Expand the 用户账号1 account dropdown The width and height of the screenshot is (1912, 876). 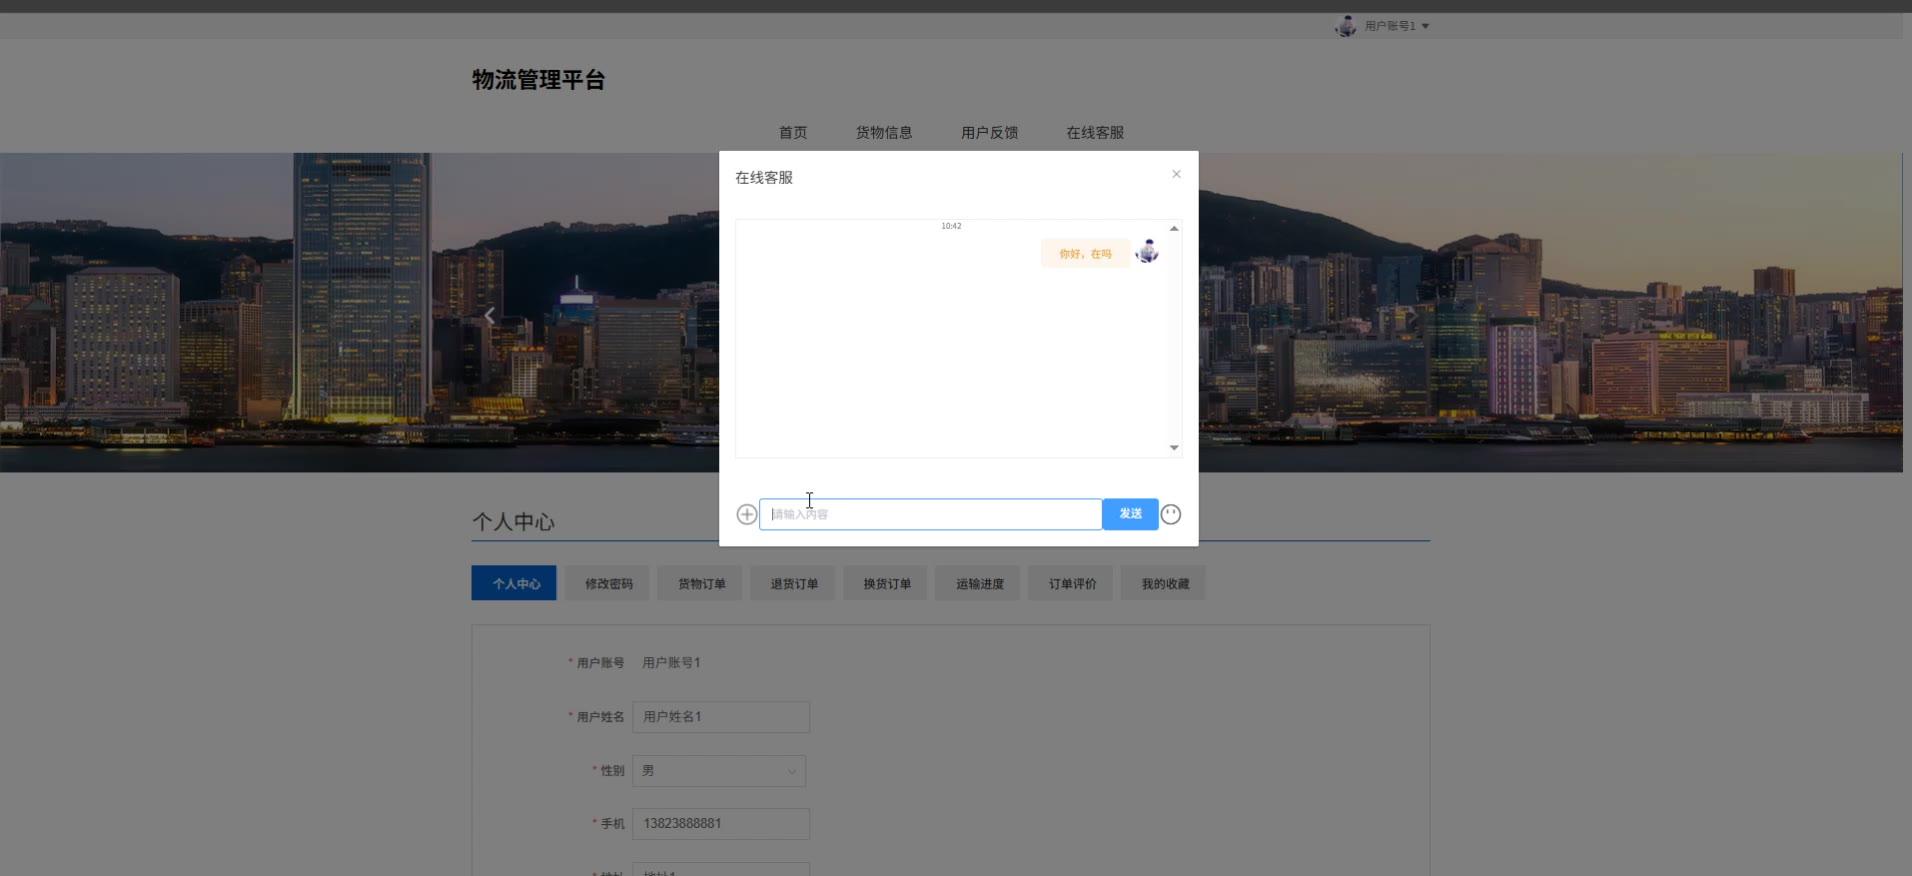[x=1397, y=26]
